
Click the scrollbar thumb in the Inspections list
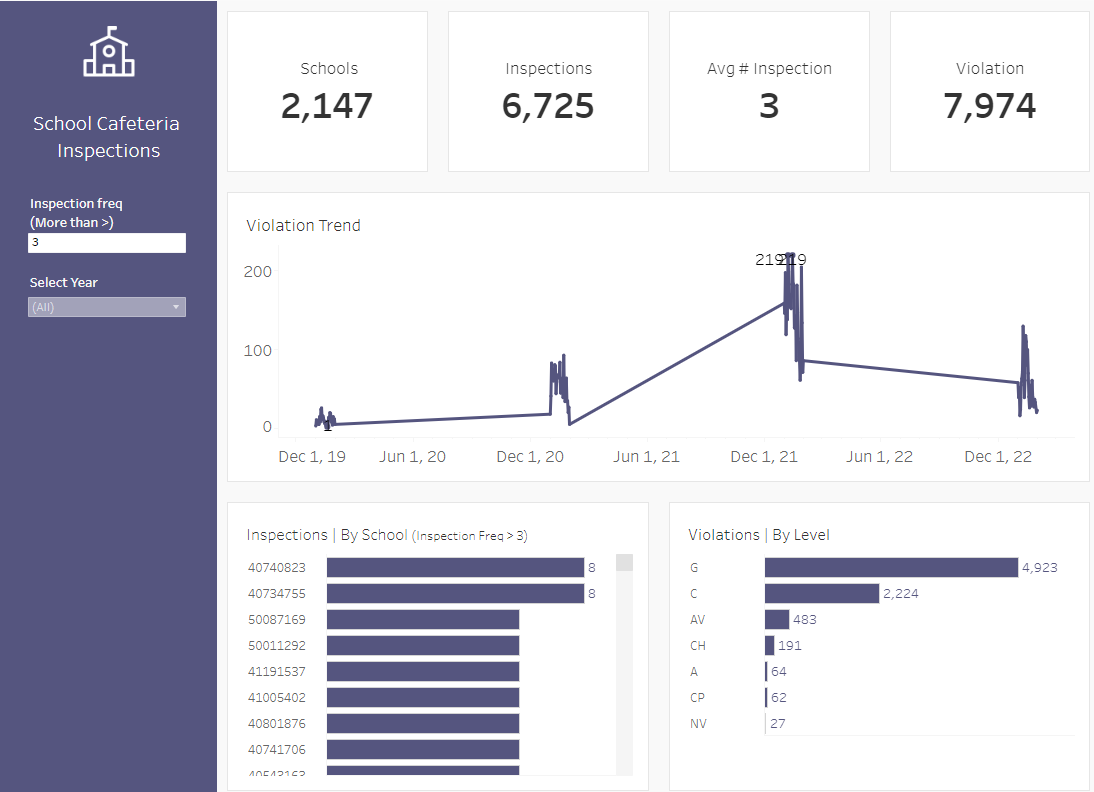624,562
